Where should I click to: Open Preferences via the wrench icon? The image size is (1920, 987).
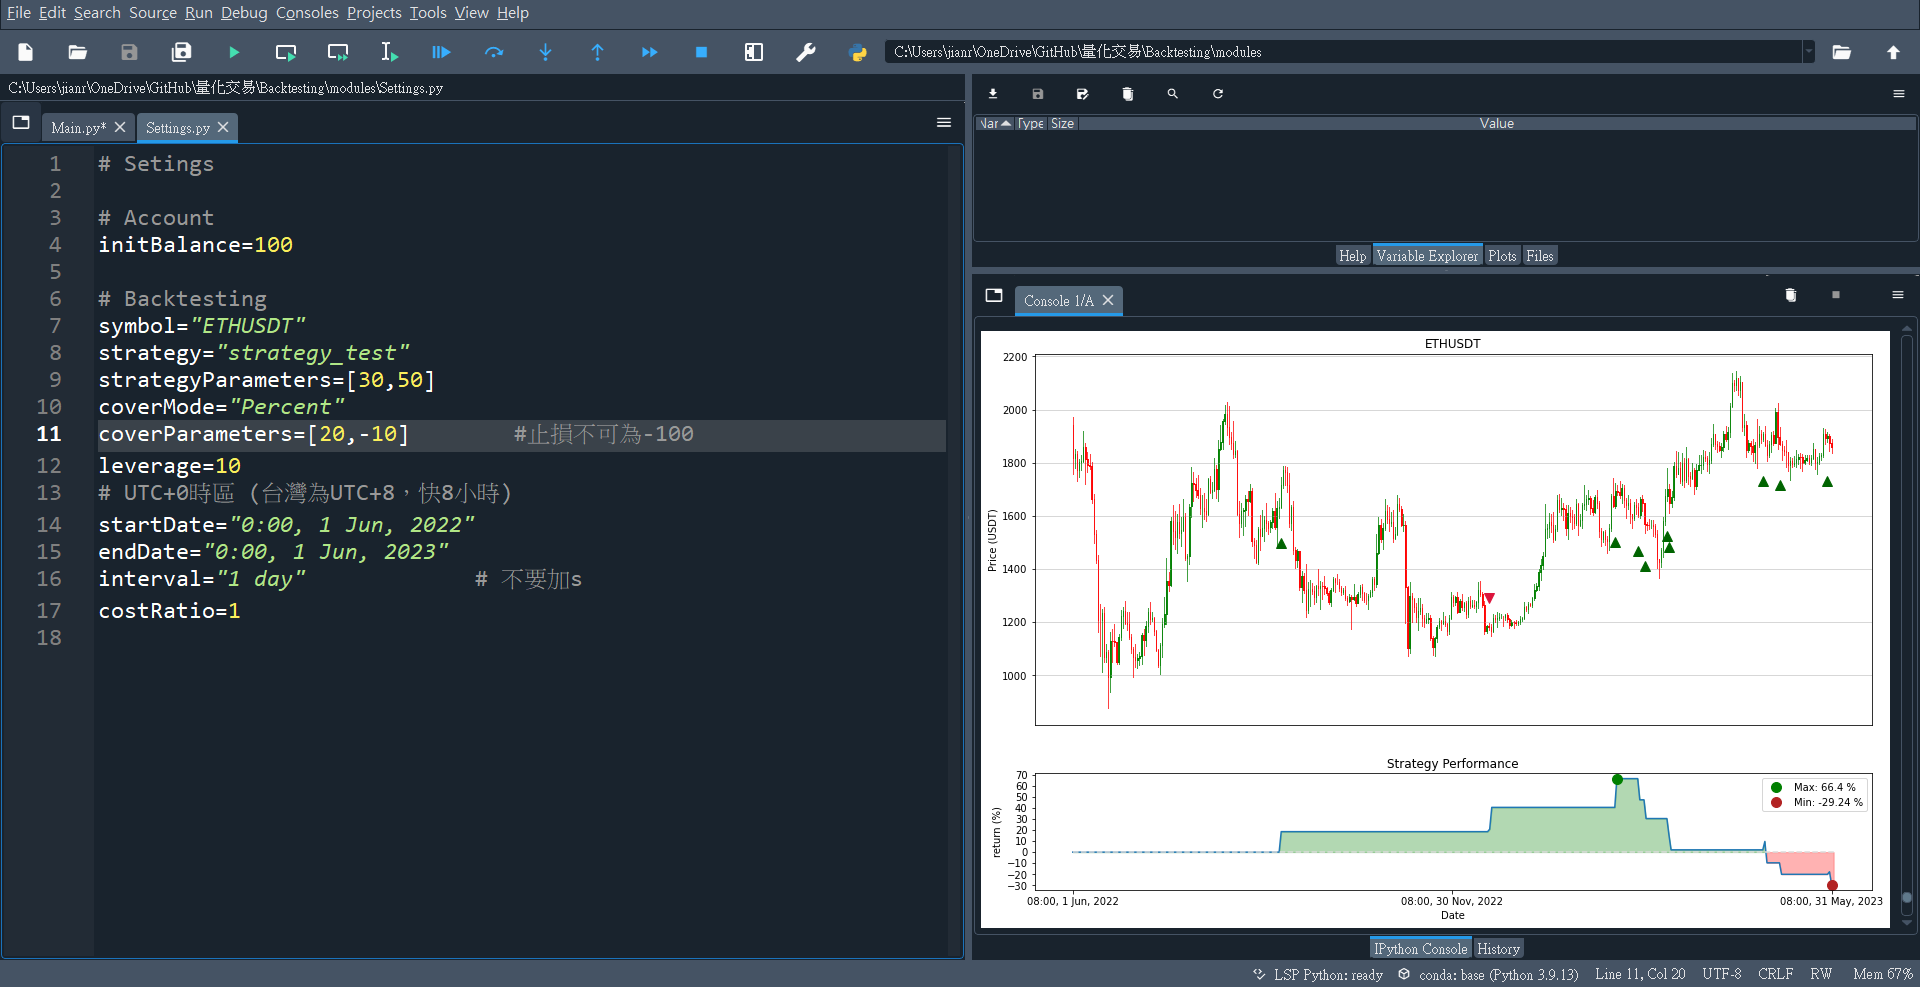pyautogui.click(x=805, y=52)
